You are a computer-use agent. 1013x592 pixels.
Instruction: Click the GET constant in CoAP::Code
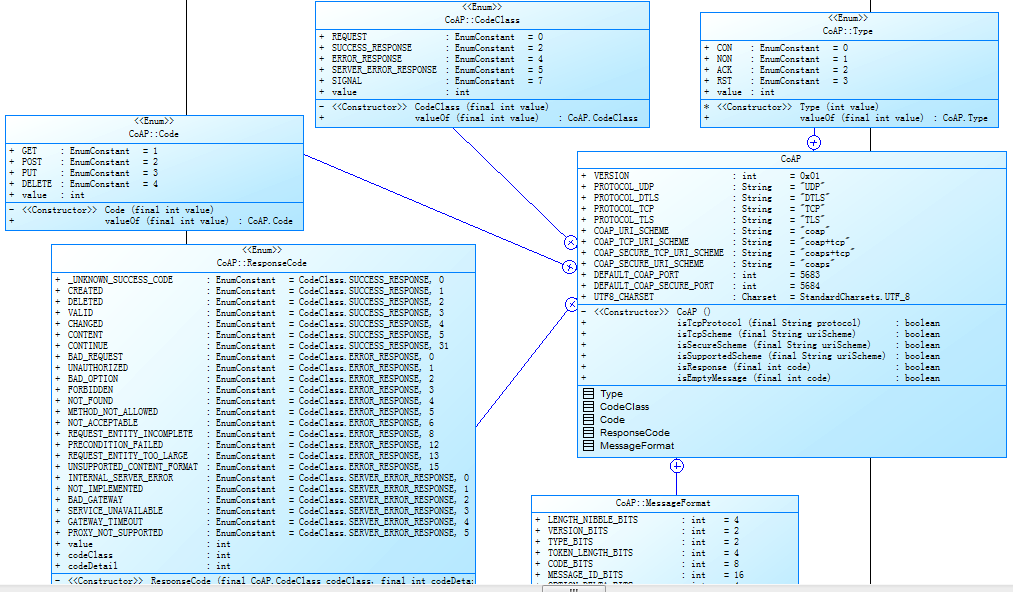[83, 151]
